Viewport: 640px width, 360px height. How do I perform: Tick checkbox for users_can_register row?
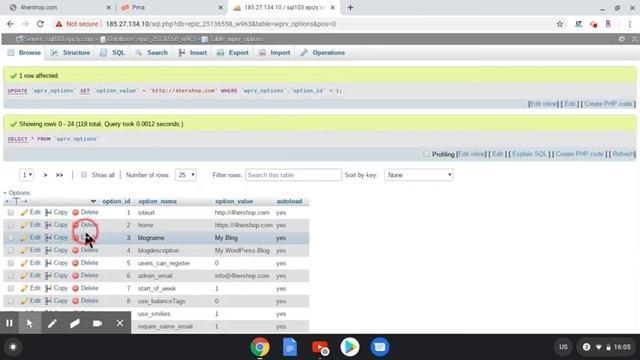point(11,263)
